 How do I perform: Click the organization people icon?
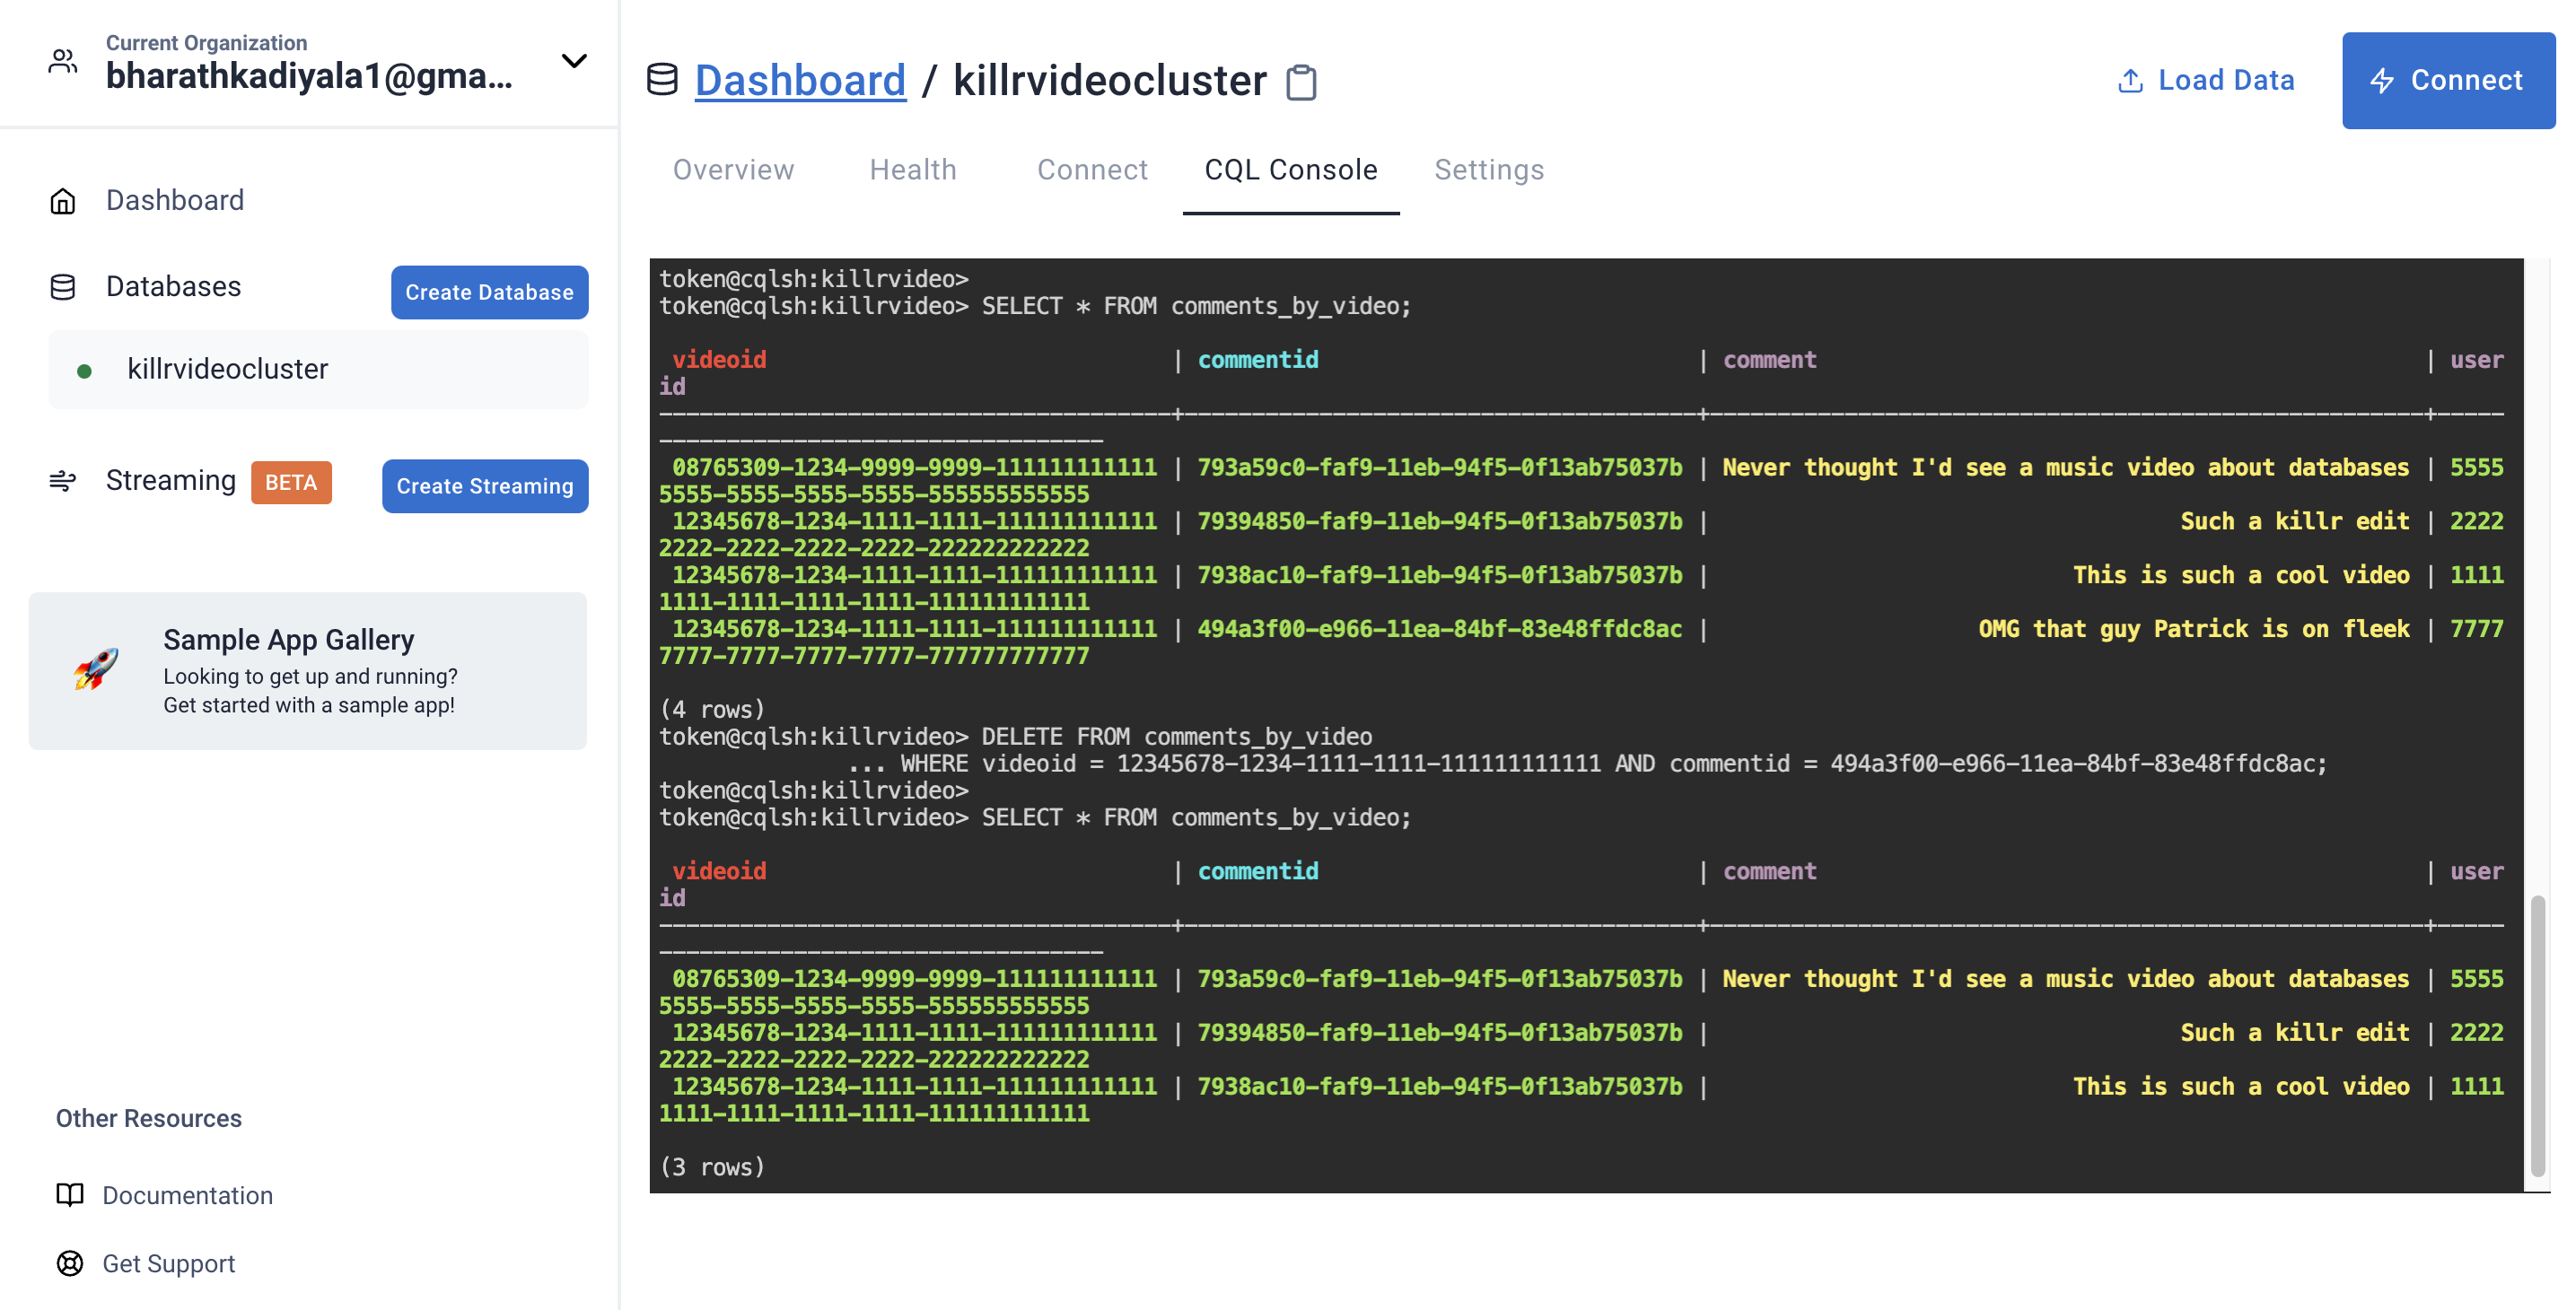63,62
